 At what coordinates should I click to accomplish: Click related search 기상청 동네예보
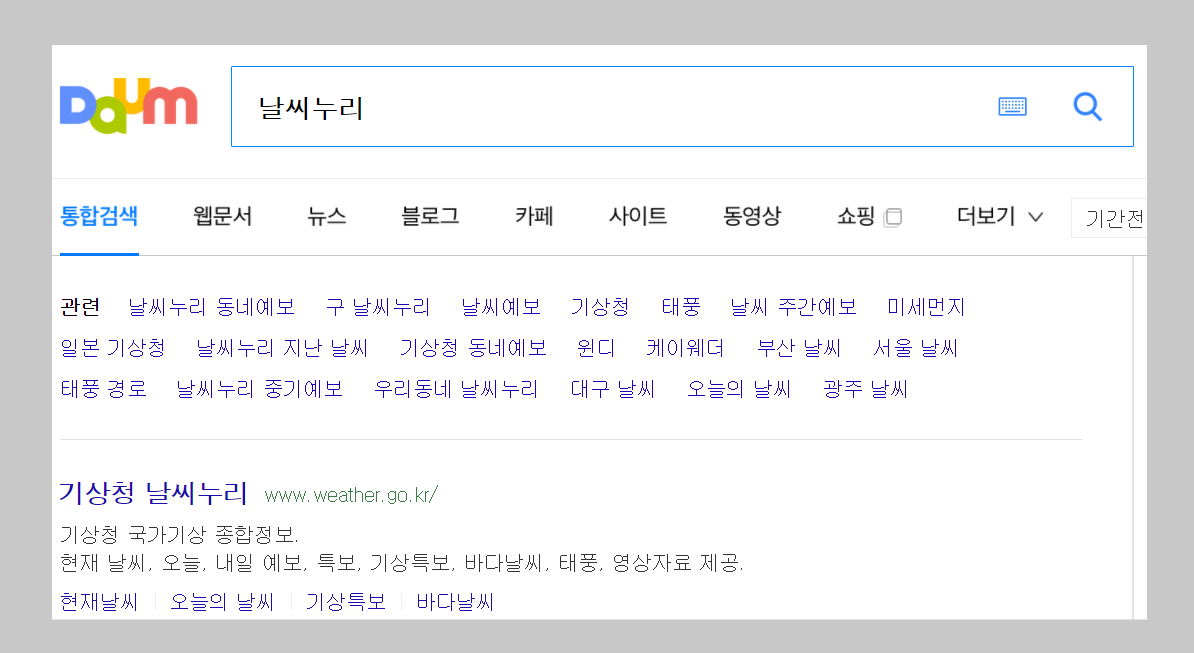tap(473, 348)
